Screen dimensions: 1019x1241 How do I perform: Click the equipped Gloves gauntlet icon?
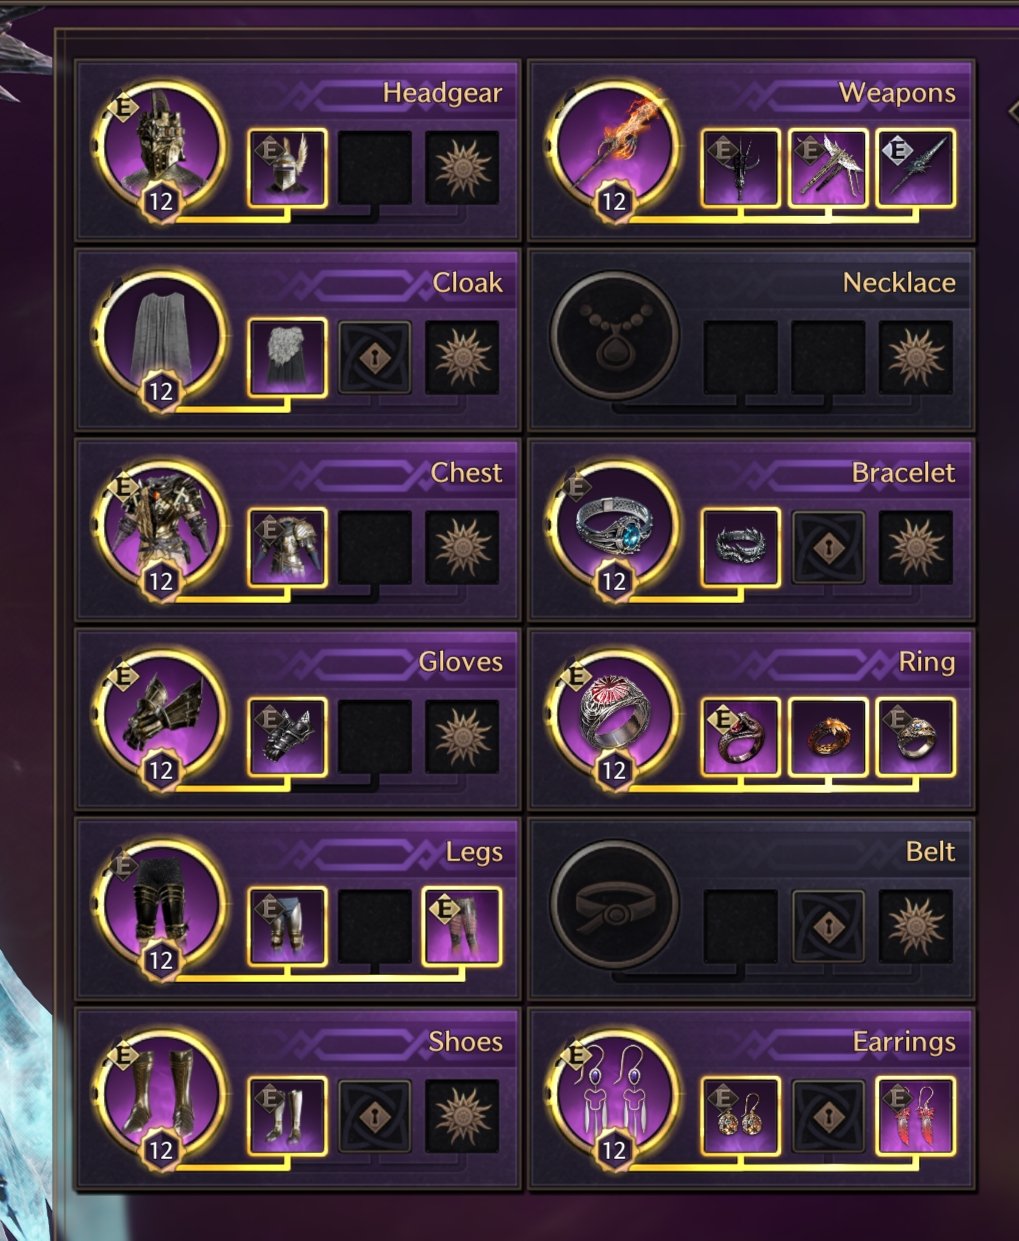coord(160,714)
